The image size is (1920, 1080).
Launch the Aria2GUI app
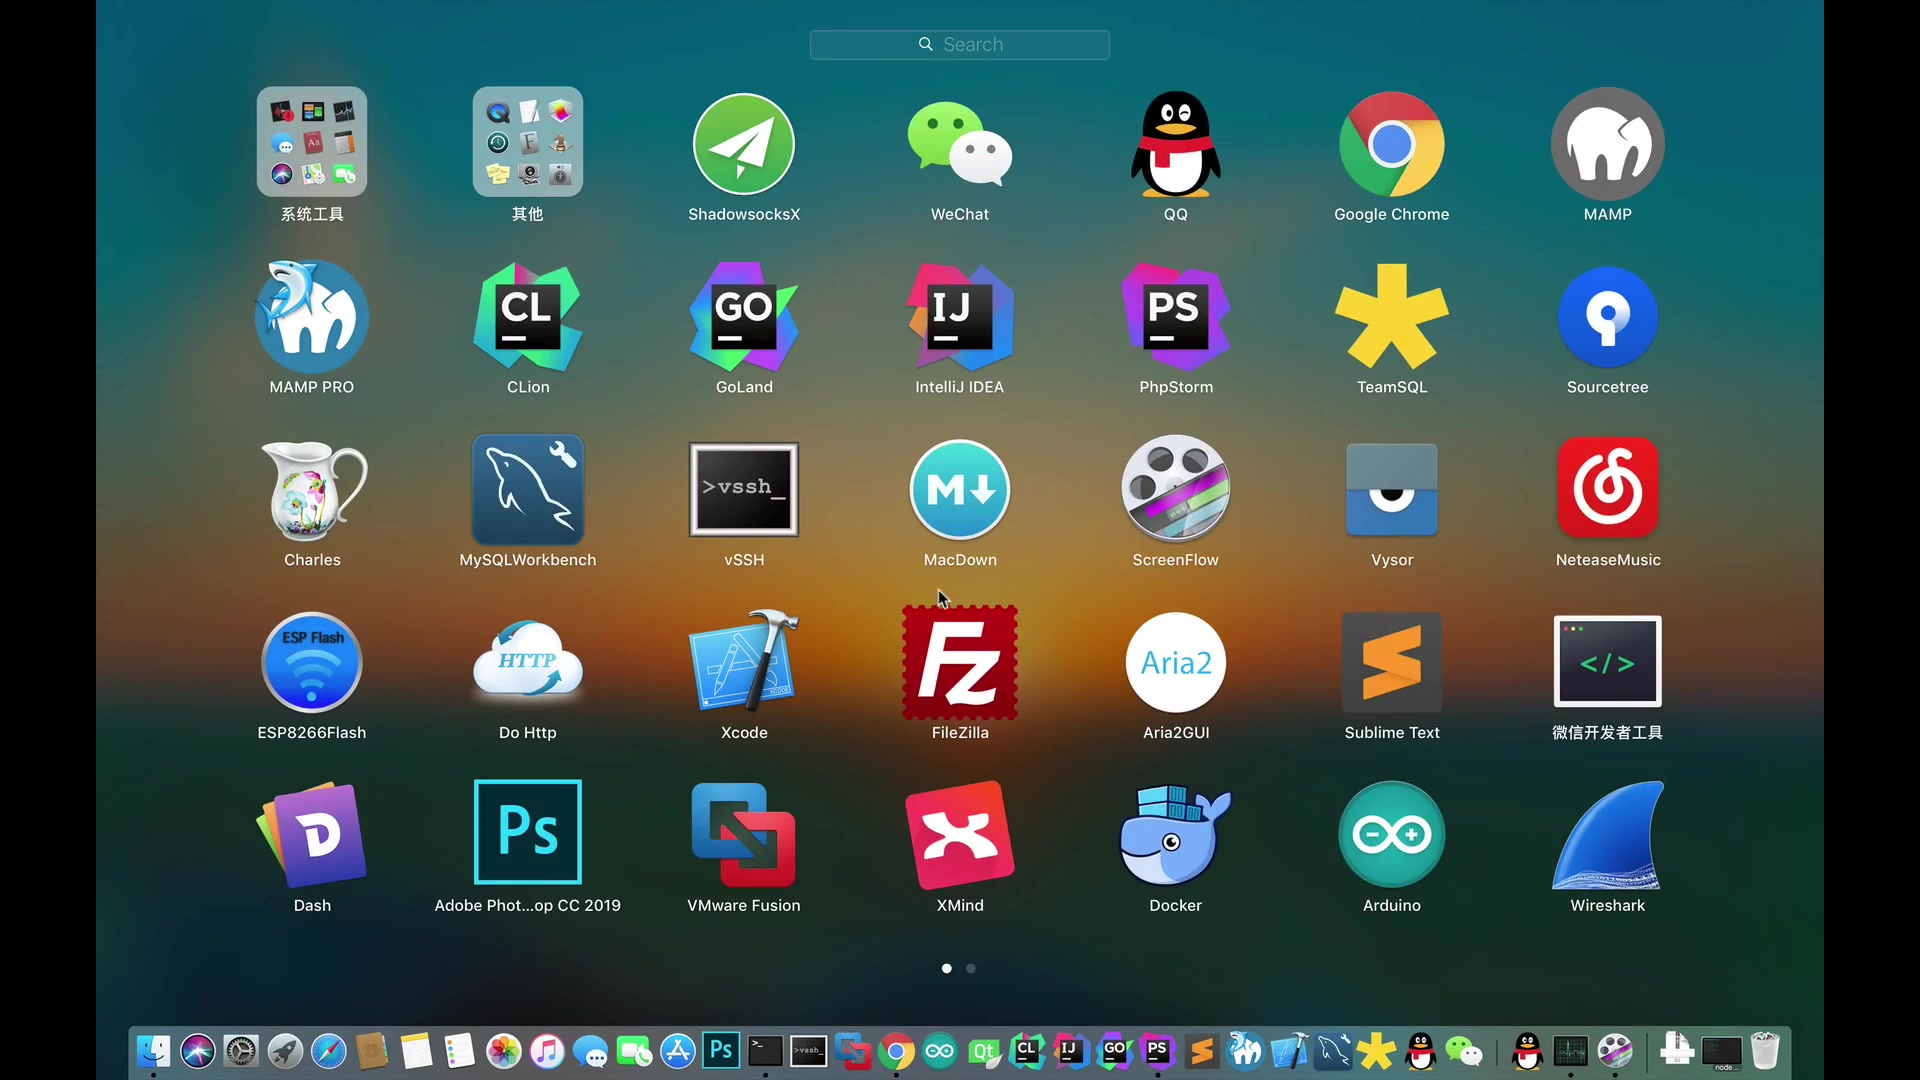pyautogui.click(x=1176, y=662)
